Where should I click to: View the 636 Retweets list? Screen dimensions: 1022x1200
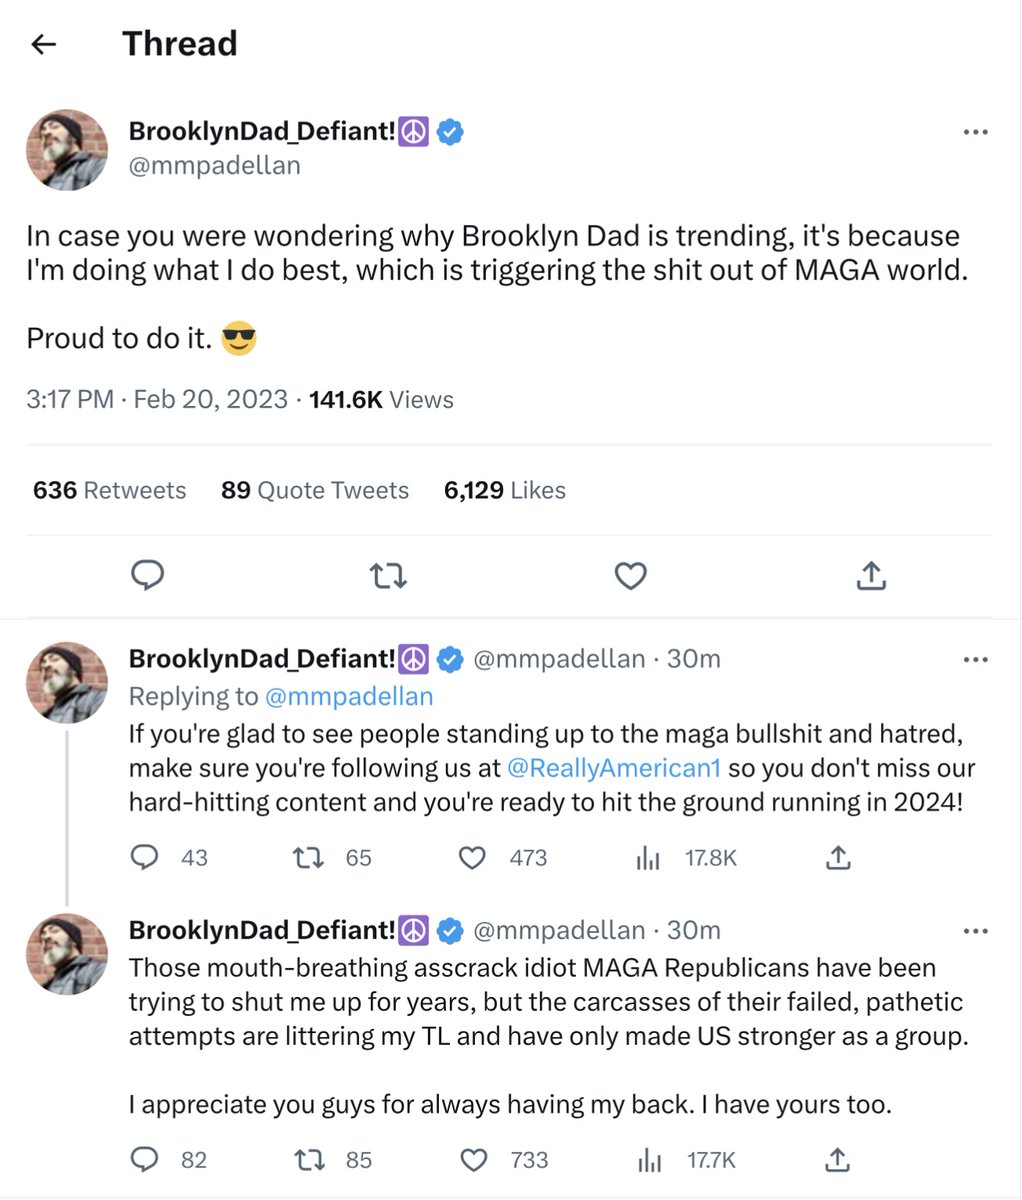[x=110, y=490]
